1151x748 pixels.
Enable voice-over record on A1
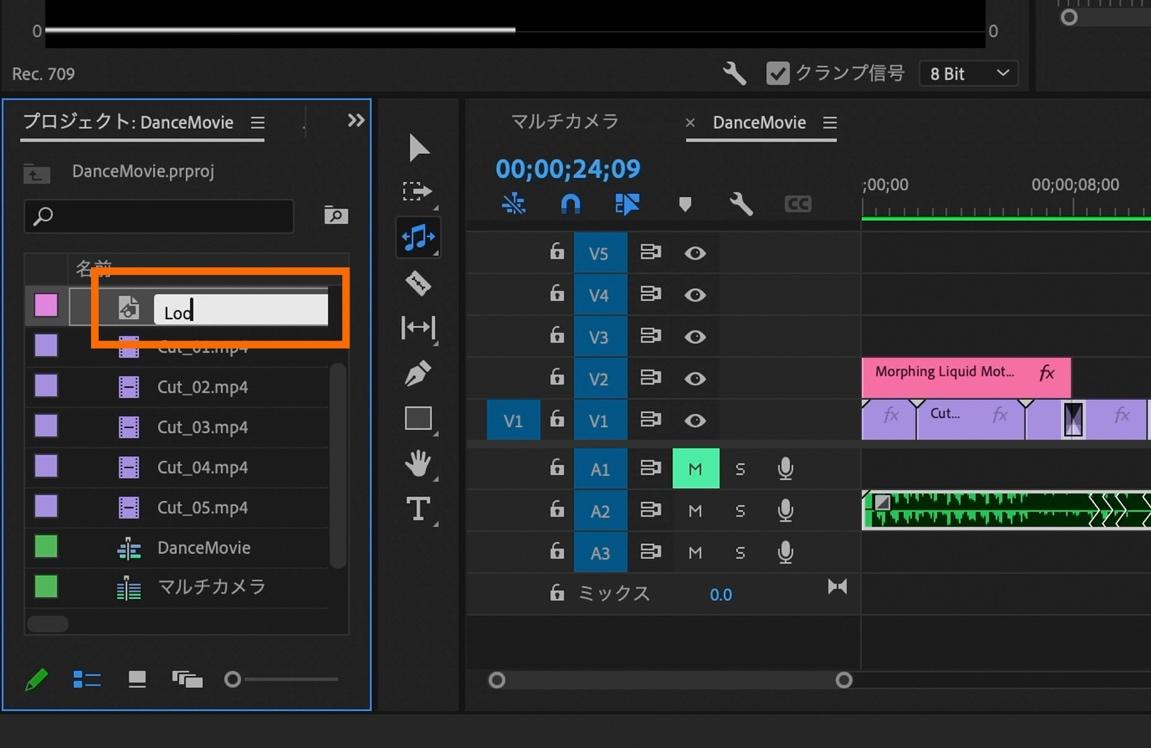[x=785, y=468]
